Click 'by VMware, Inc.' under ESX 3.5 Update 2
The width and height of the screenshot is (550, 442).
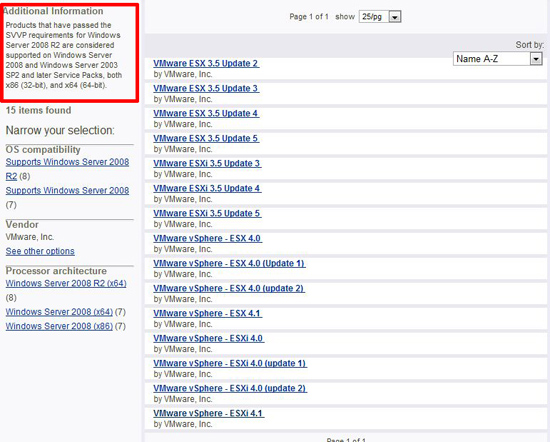[x=182, y=74]
